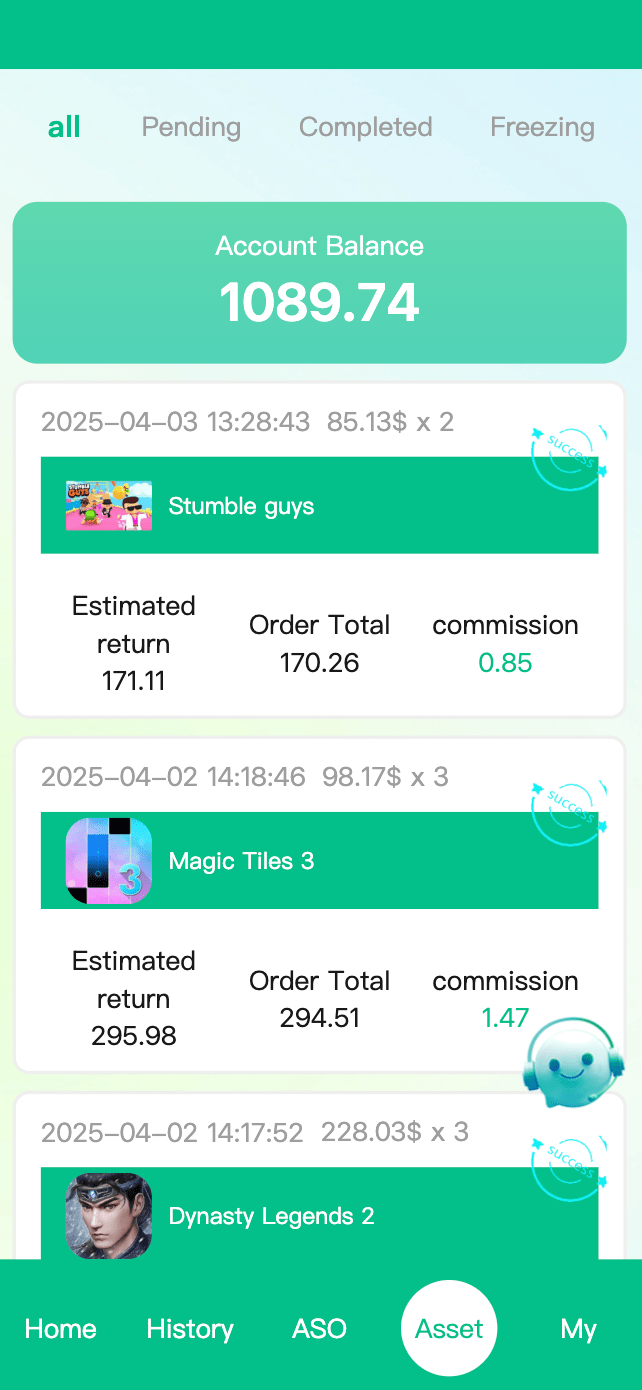This screenshot has width=642, height=1390.
Task: Navigate to the ASO section
Action: 319,1329
